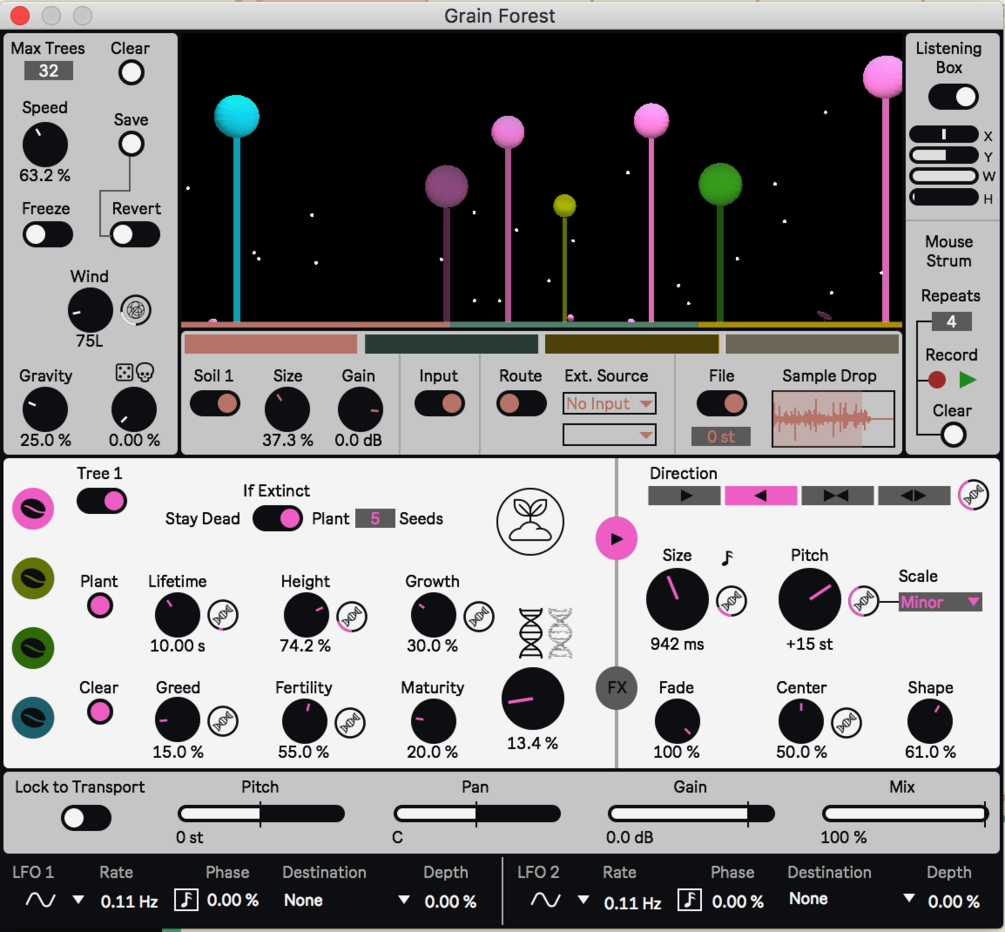The width and height of the screenshot is (1005, 932).
Task: Click the Direction DNA randomization icon
Action: [973, 495]
